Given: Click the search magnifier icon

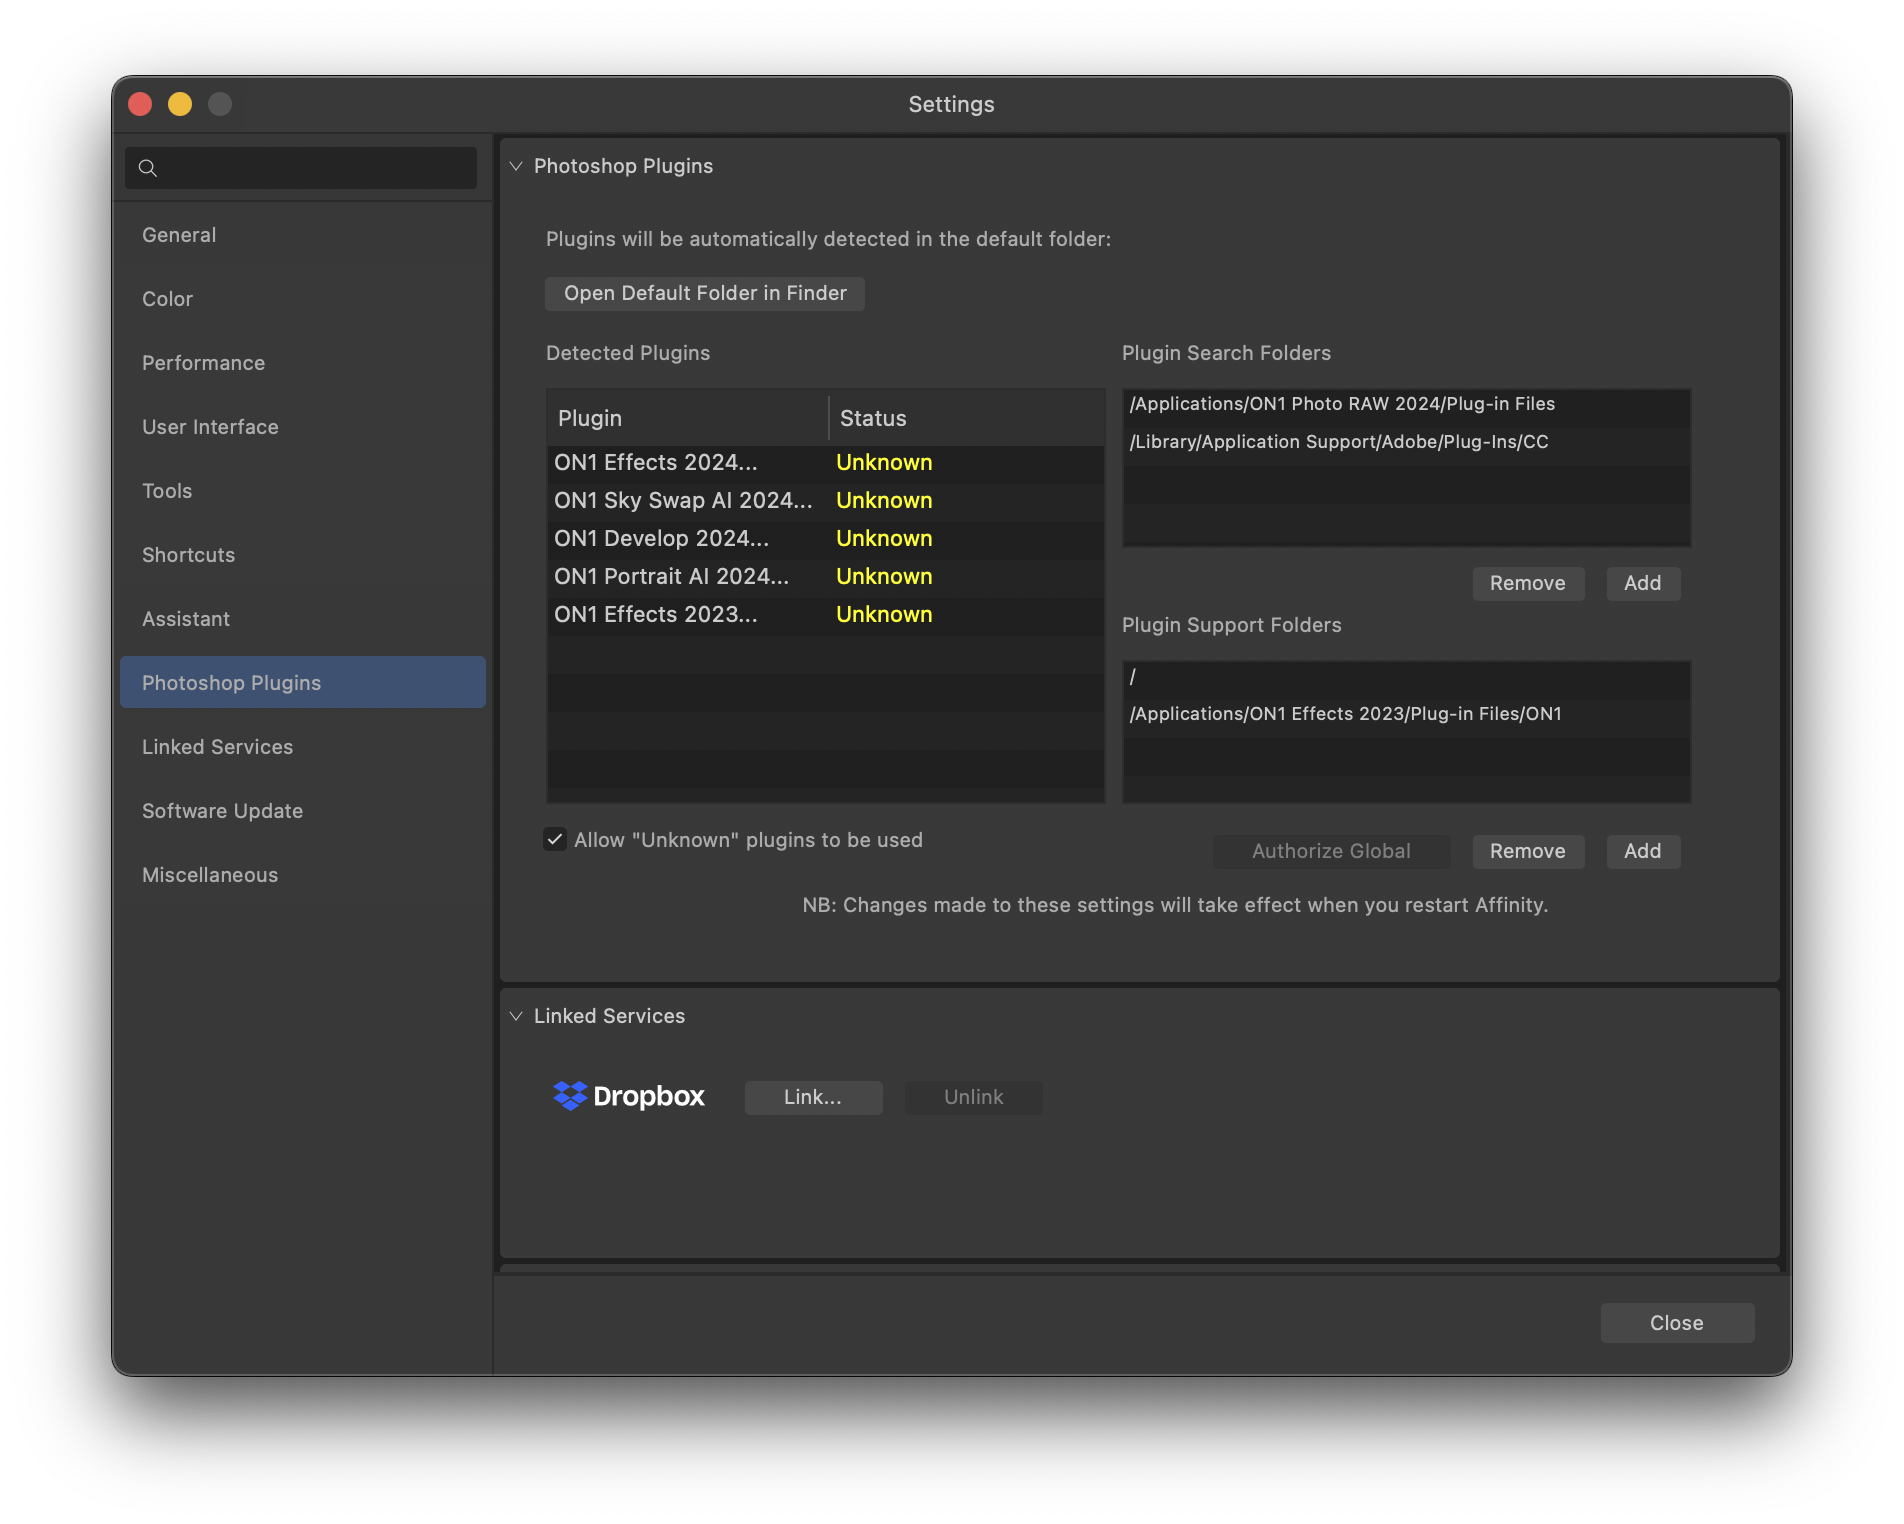Looking at the screenshot, I should [148, 168].
